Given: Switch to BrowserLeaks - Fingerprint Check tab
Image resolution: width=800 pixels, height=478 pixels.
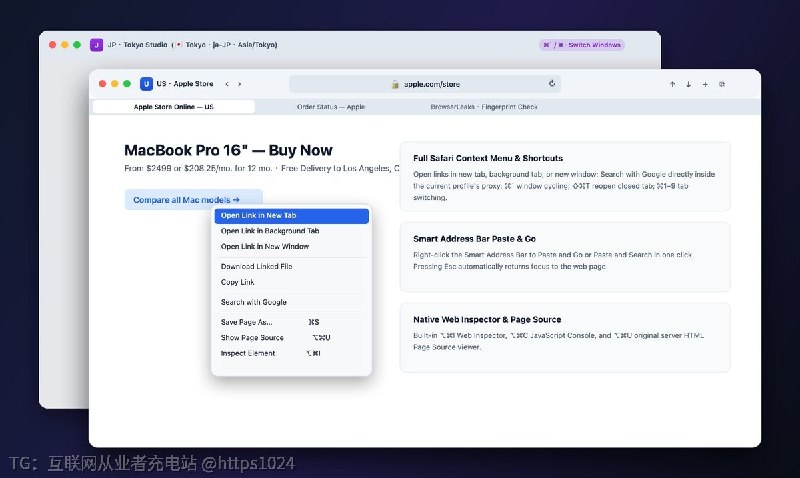Looking at the screenshot, I should coord(484,107).
